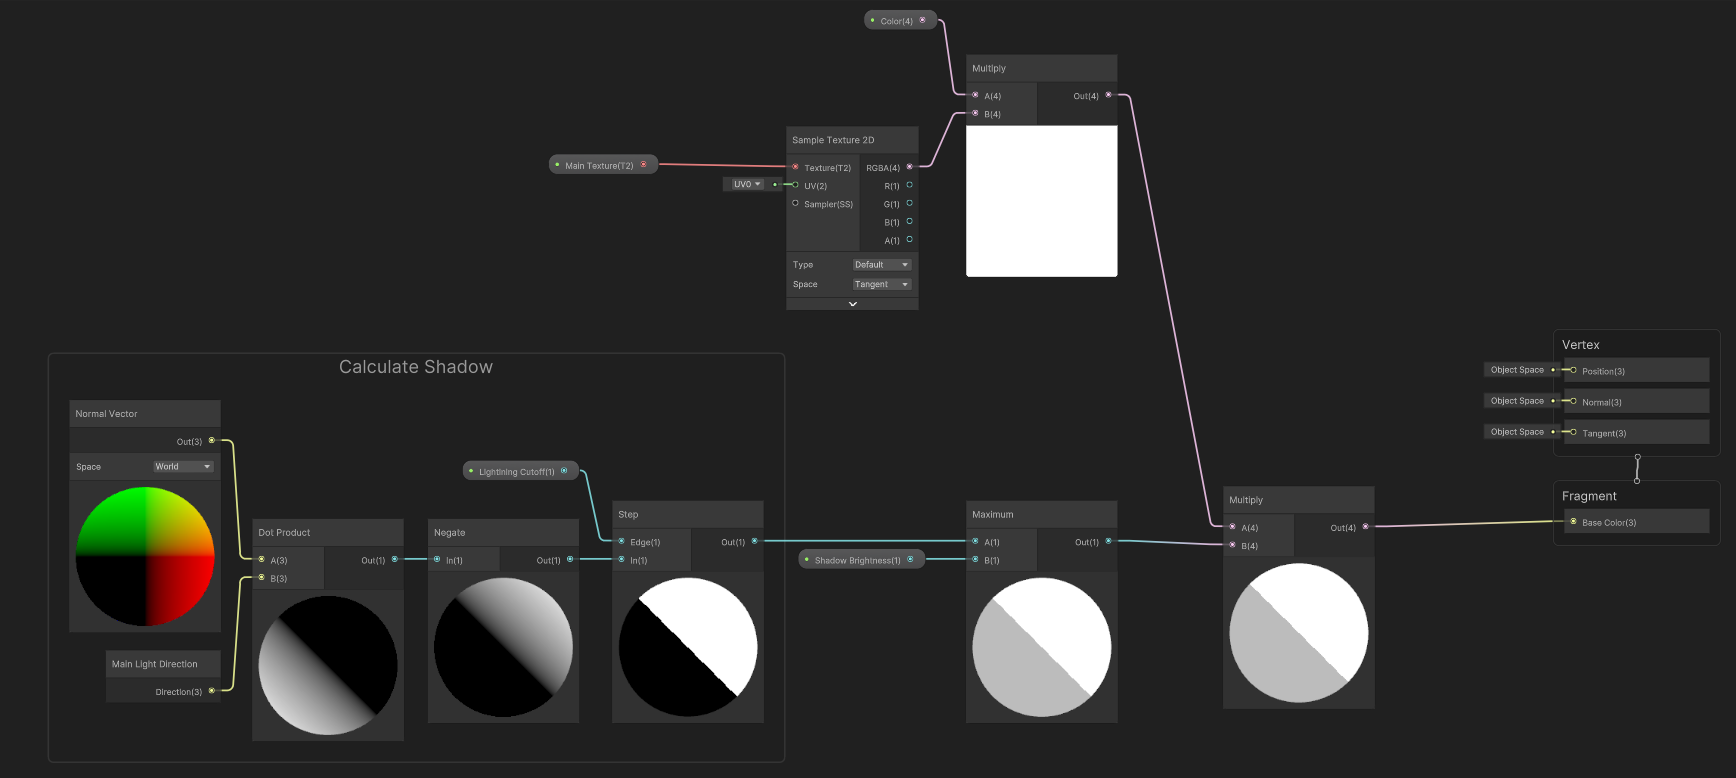Click the Base Color(3) port in Fragment

[x=1573, y=522]
